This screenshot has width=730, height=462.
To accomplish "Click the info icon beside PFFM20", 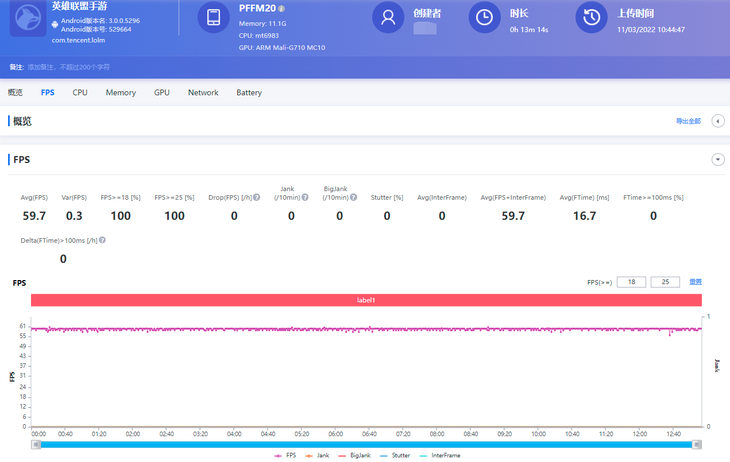I will tap(282, 9).
